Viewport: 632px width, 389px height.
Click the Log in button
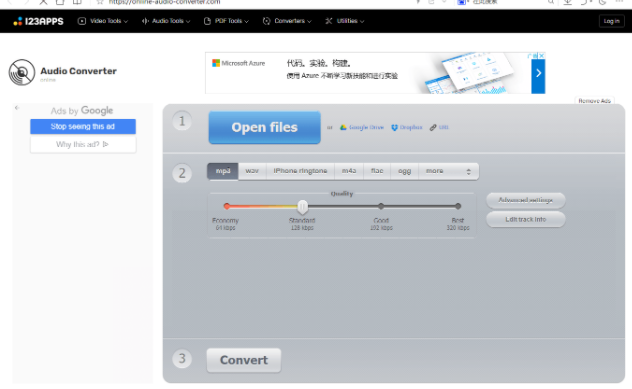pos(611,21)
